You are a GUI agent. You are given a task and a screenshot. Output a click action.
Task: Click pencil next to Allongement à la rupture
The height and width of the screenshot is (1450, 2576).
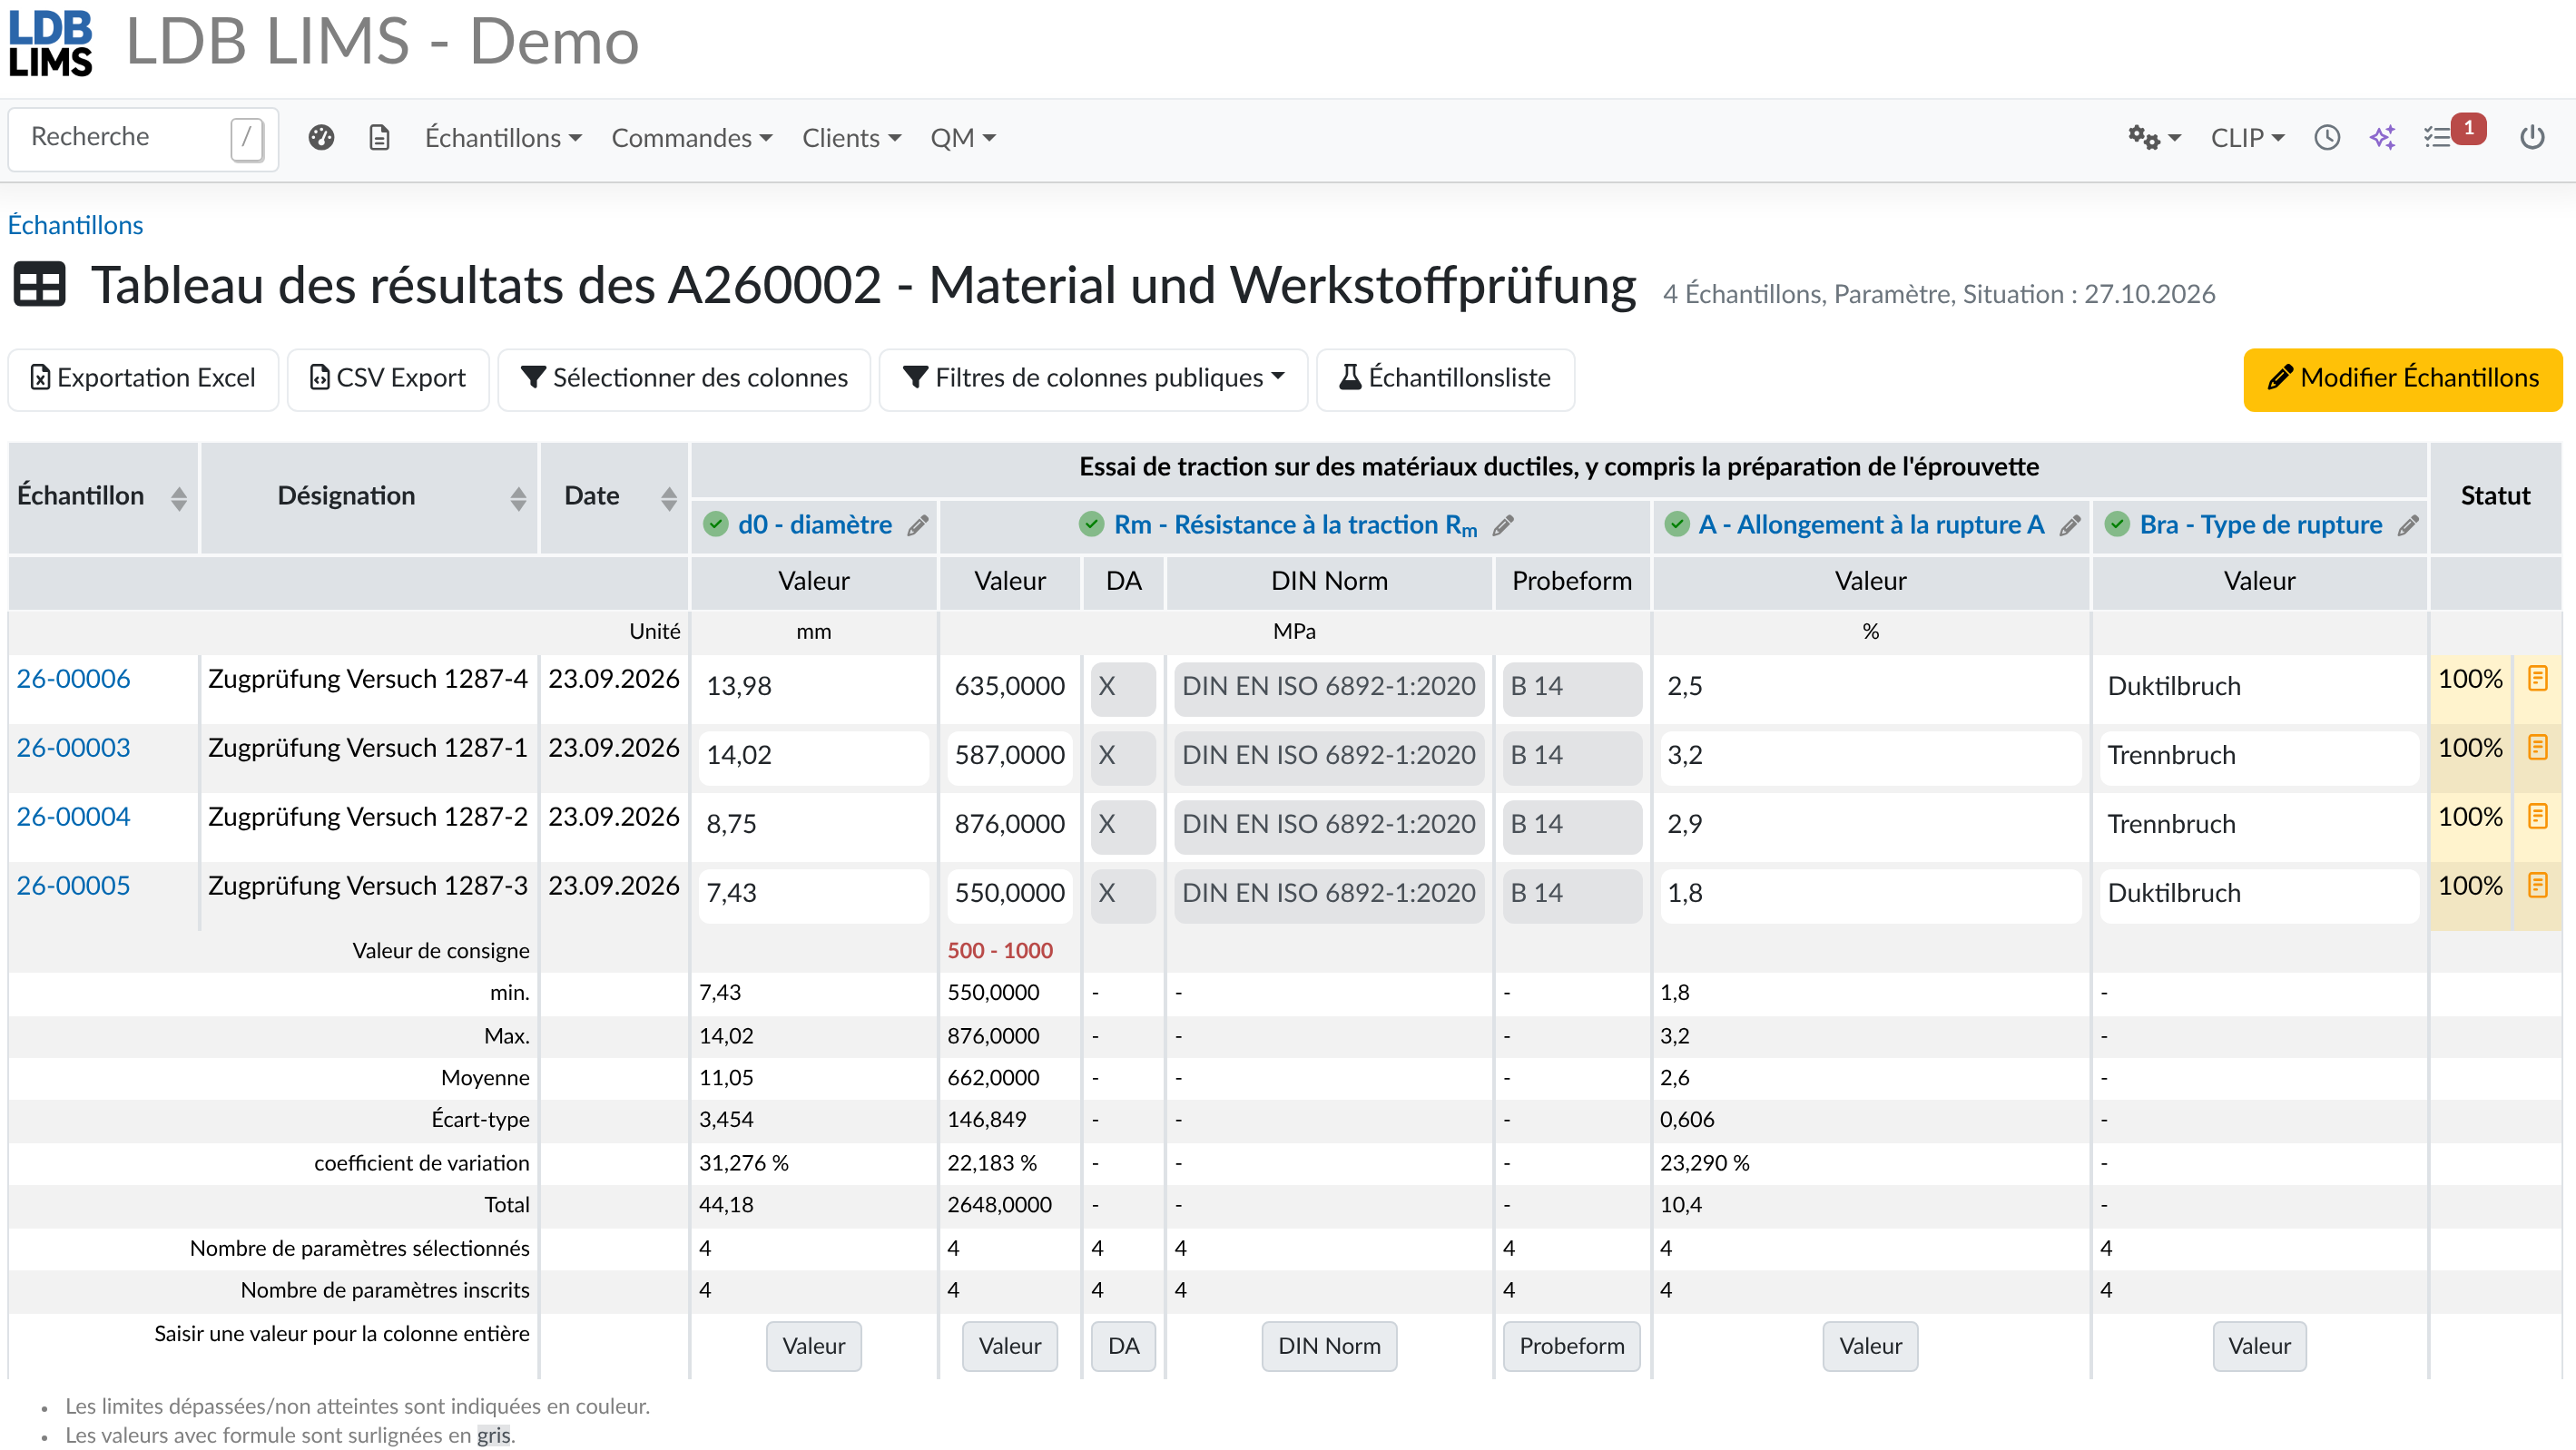2070,525
